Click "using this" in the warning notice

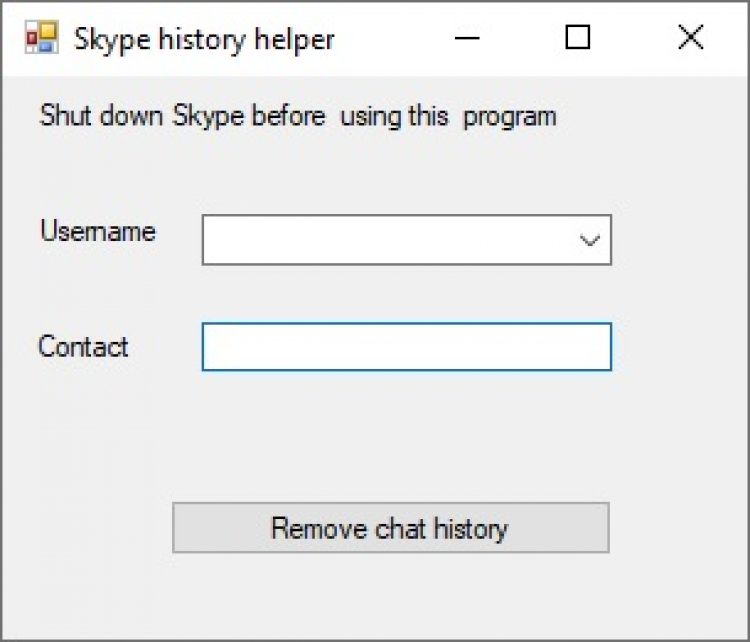point(394,116)
